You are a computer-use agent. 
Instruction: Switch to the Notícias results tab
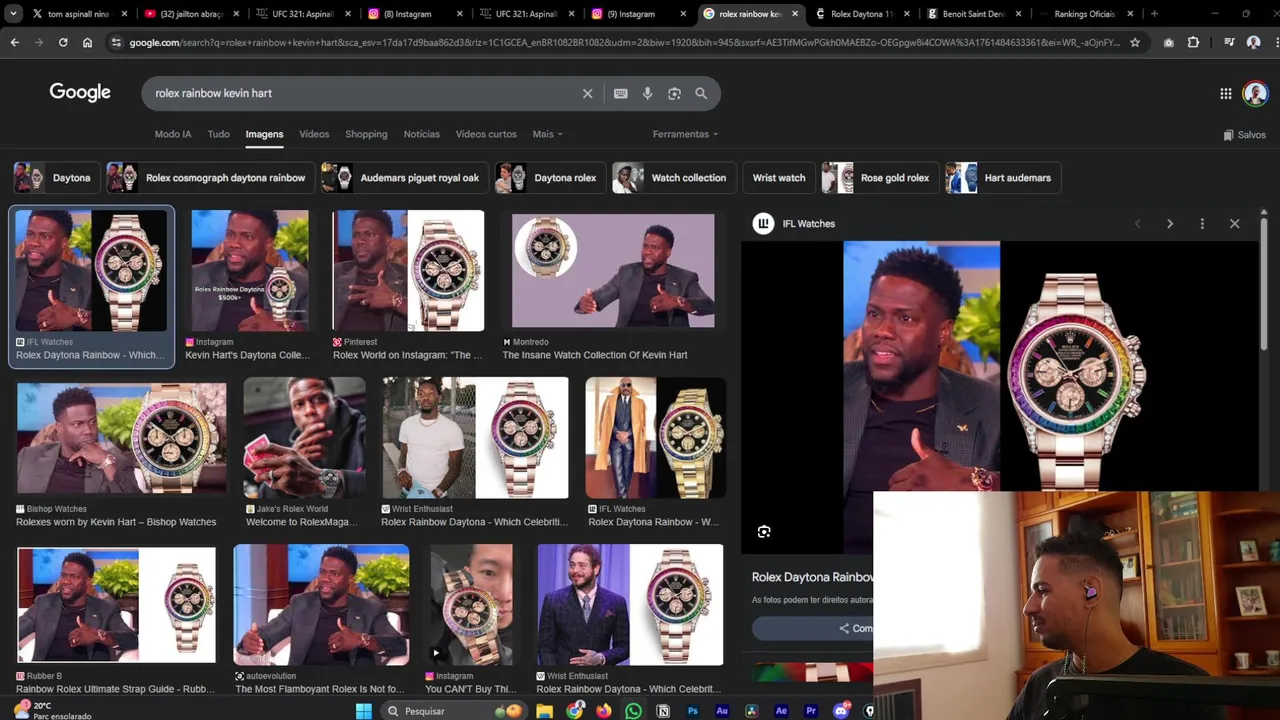pyautogui.click(x=421, y=134)
